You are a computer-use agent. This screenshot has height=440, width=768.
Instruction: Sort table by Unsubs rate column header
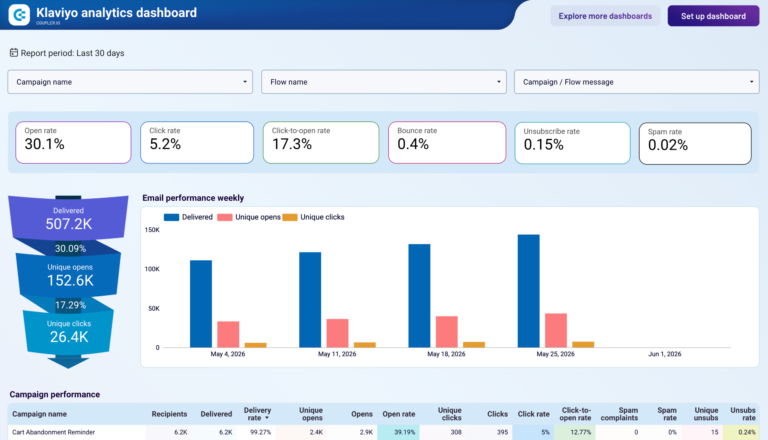point(743,414)
